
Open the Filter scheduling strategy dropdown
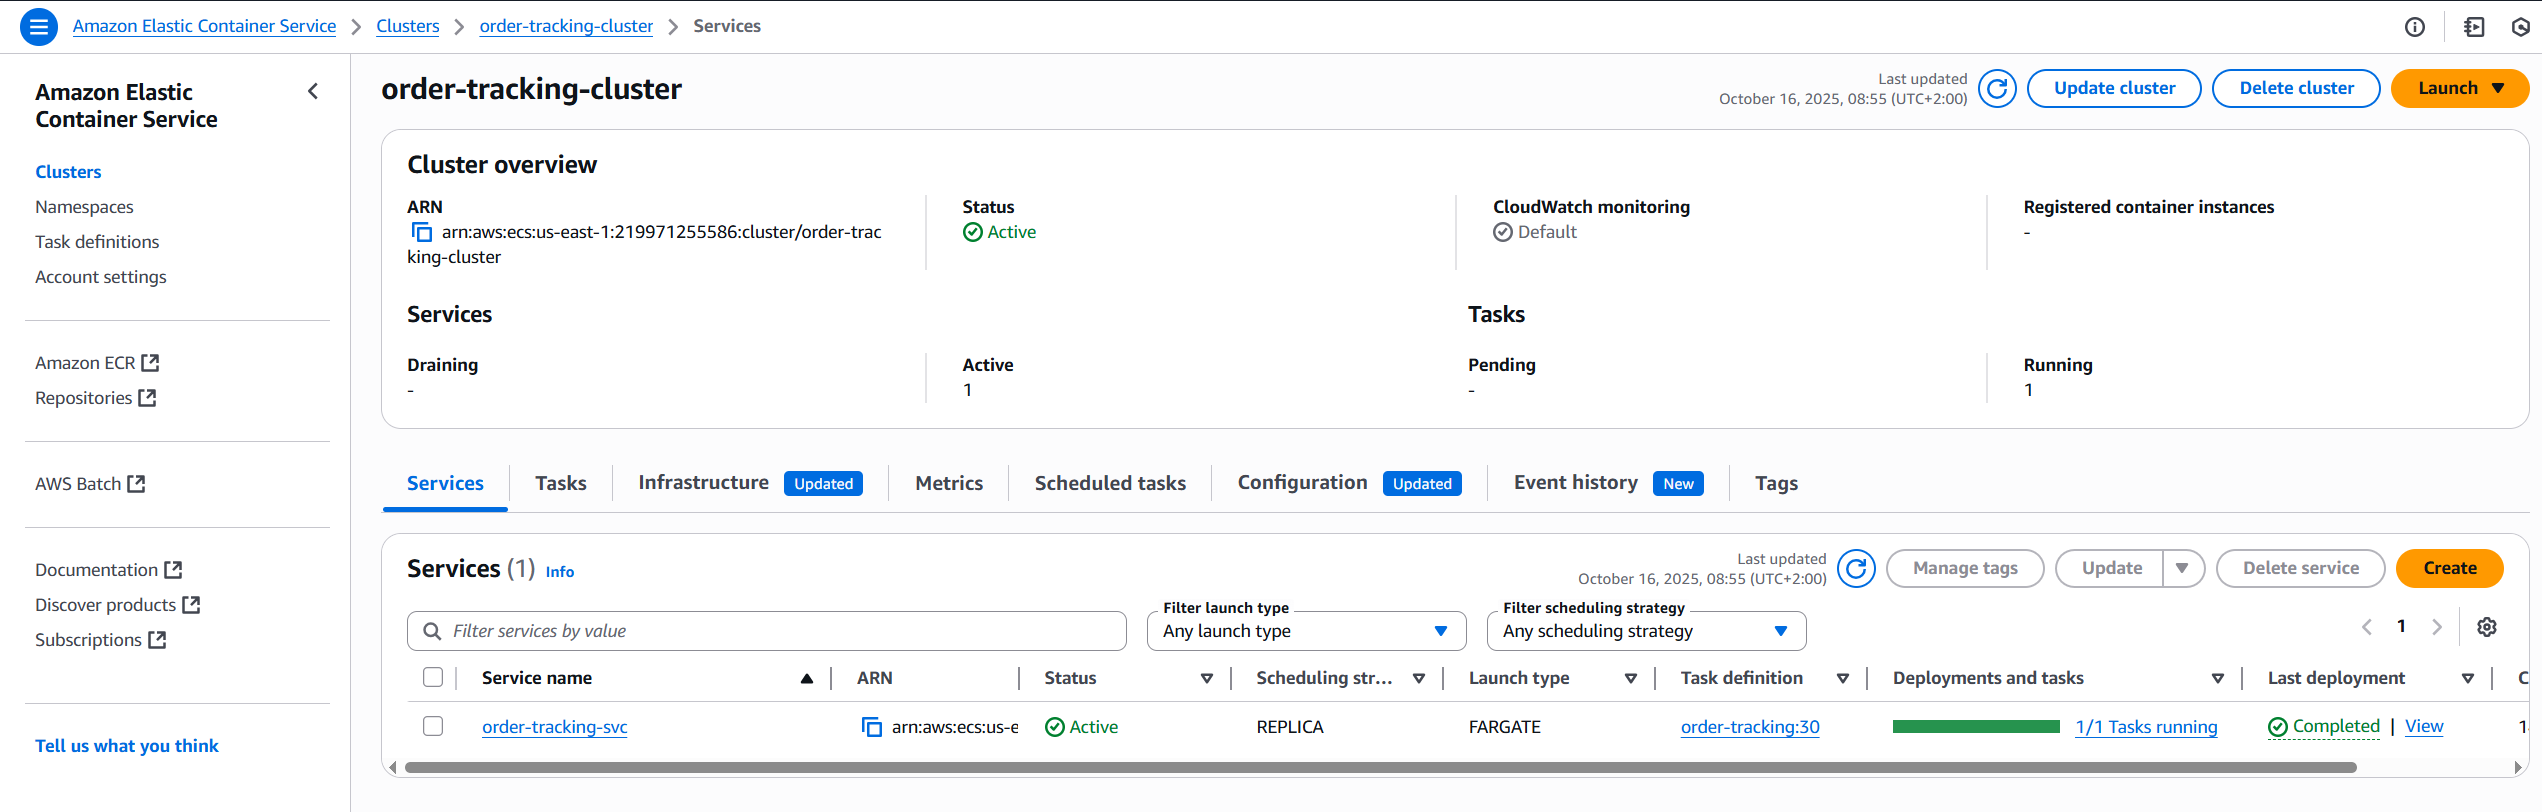click(1646, 631)
